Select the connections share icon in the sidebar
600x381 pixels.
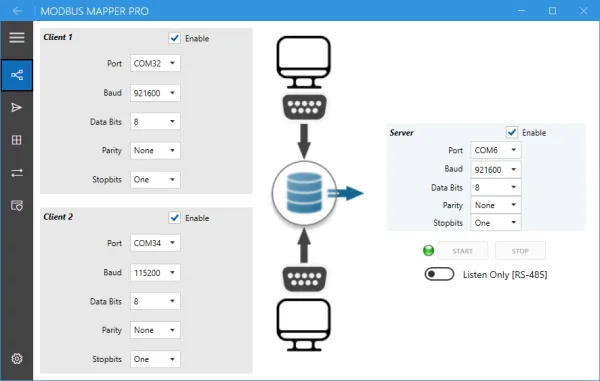coord(16,75)
